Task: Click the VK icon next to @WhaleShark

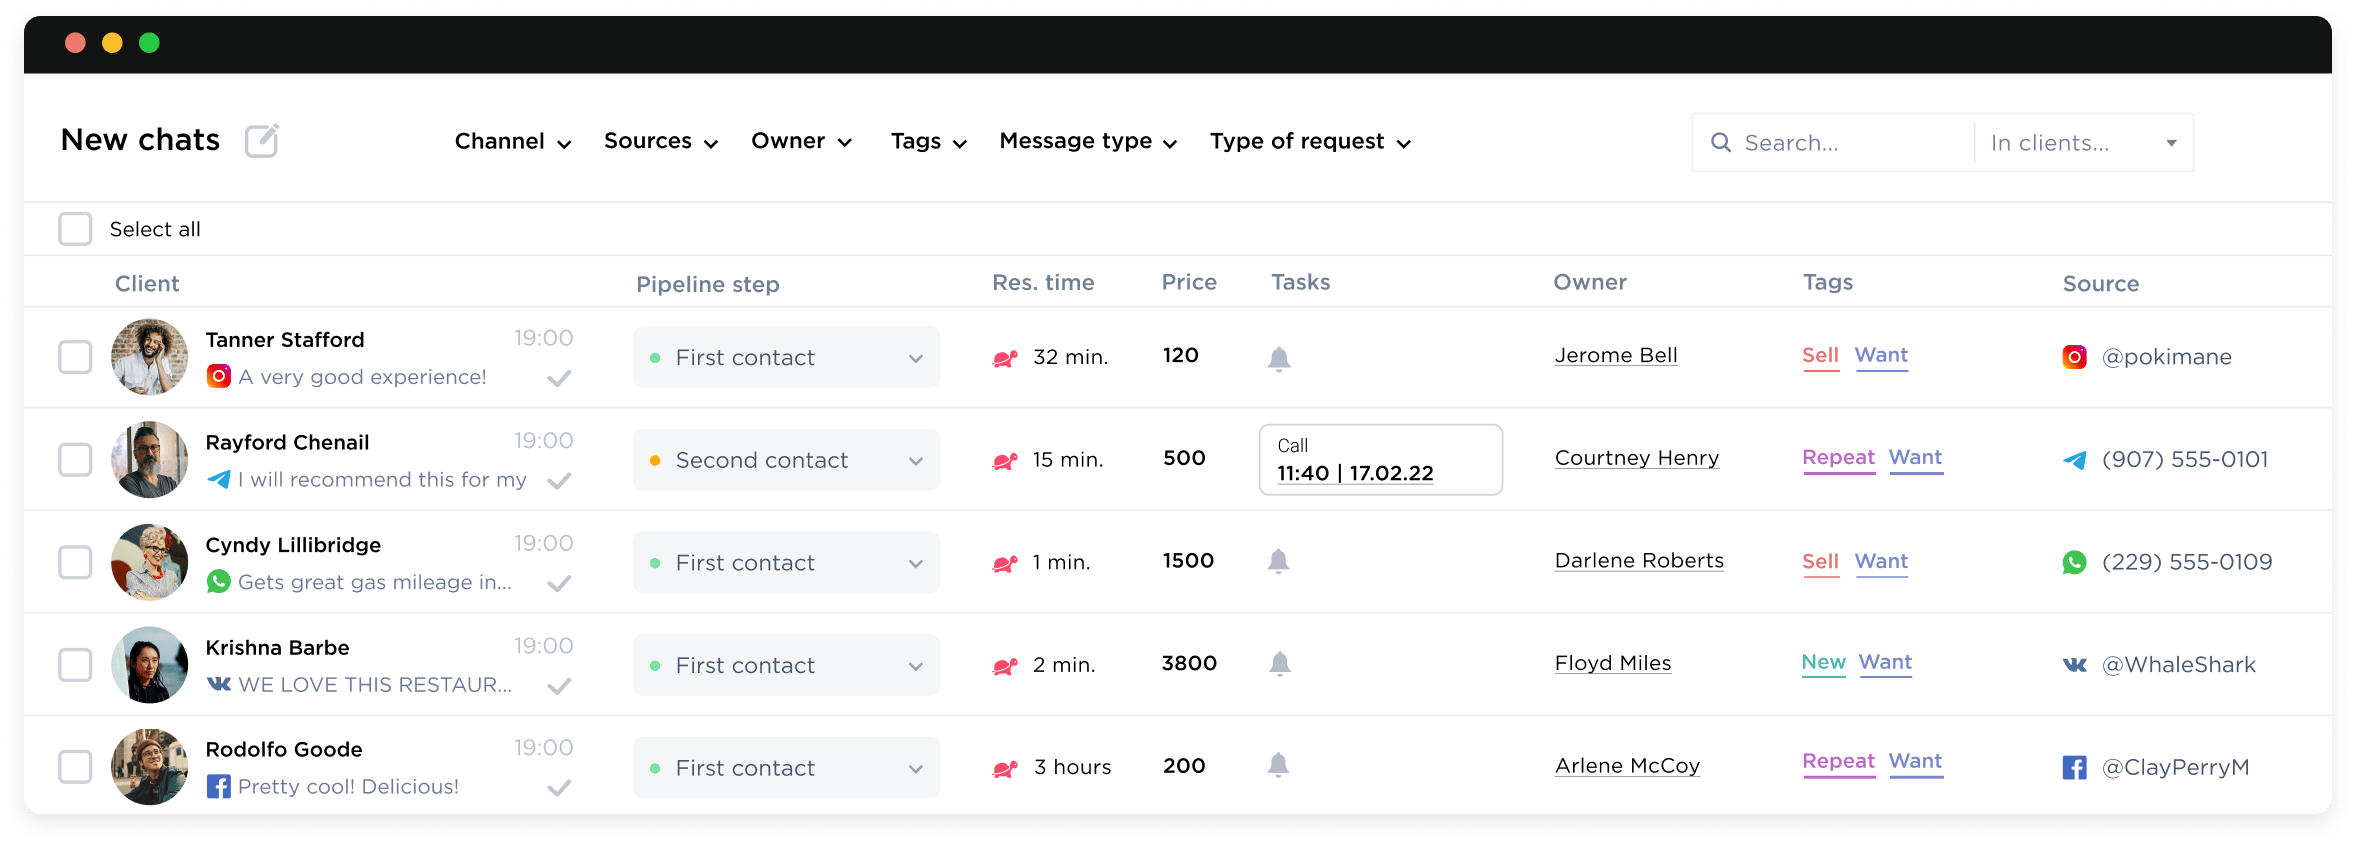Action: coord(2075,665)
